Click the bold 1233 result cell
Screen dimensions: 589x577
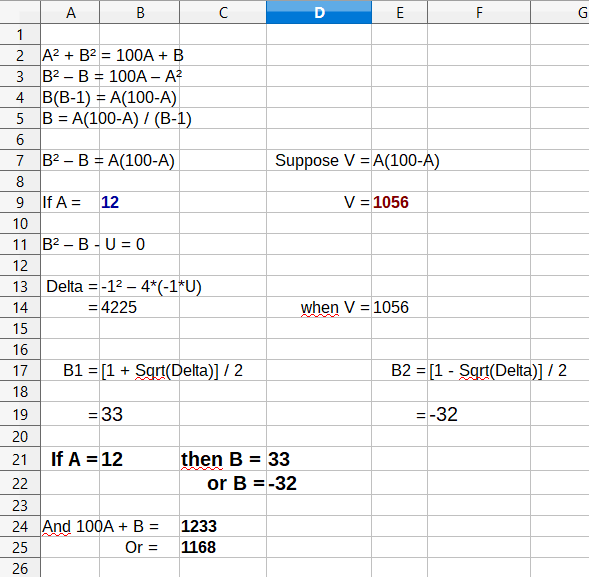click(223, 526)
